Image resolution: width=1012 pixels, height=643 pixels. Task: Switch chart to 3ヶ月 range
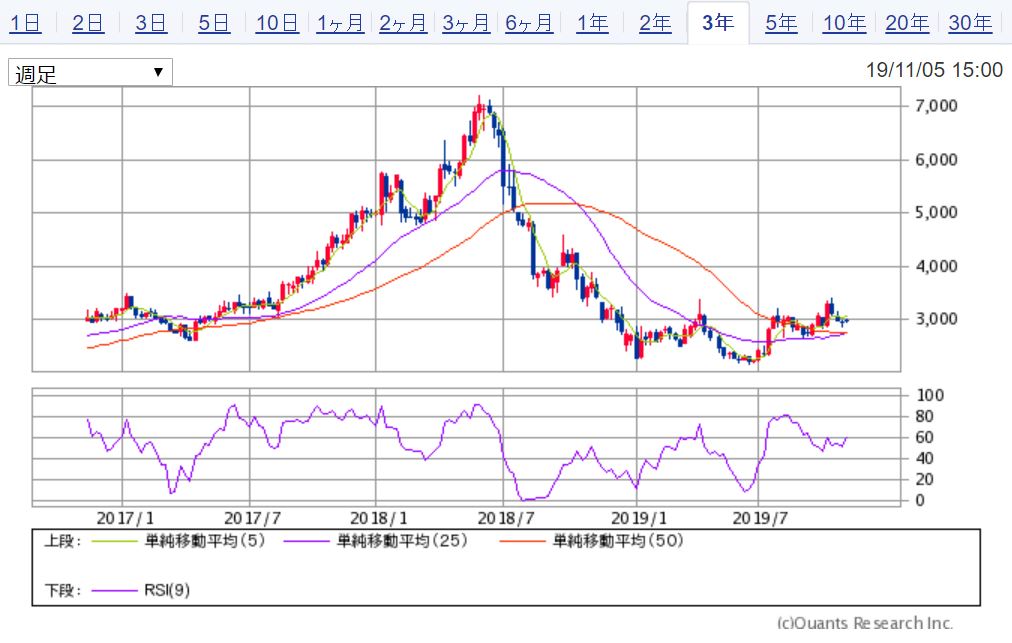[x=466, y=23]
